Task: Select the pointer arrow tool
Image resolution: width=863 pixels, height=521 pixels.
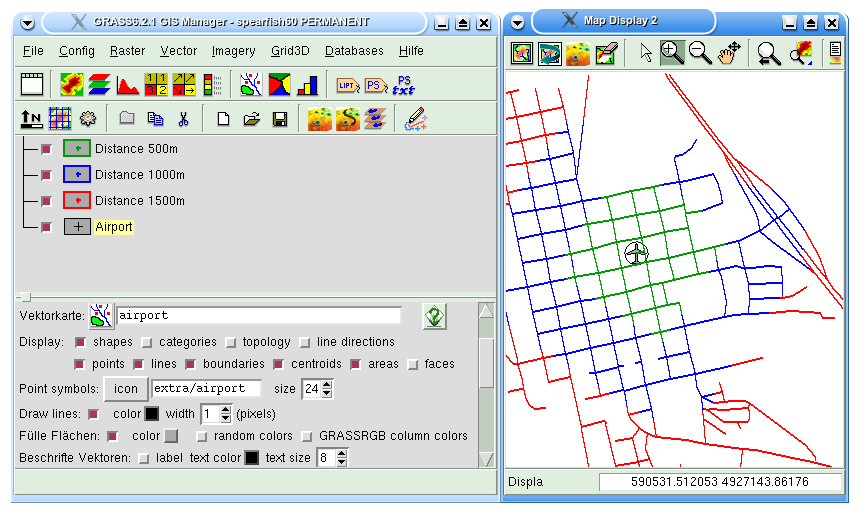Action: pyautogui.click(x=646, y=53)
